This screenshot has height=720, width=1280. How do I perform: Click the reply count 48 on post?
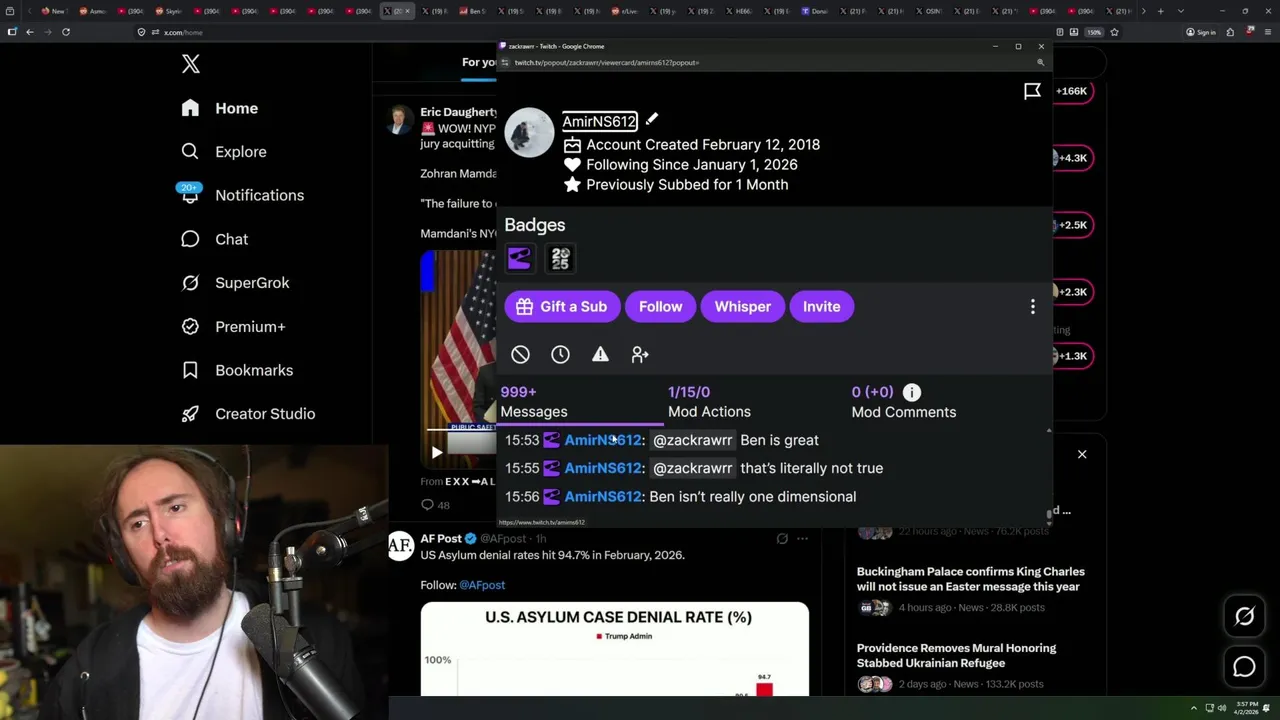coord(436,506)
